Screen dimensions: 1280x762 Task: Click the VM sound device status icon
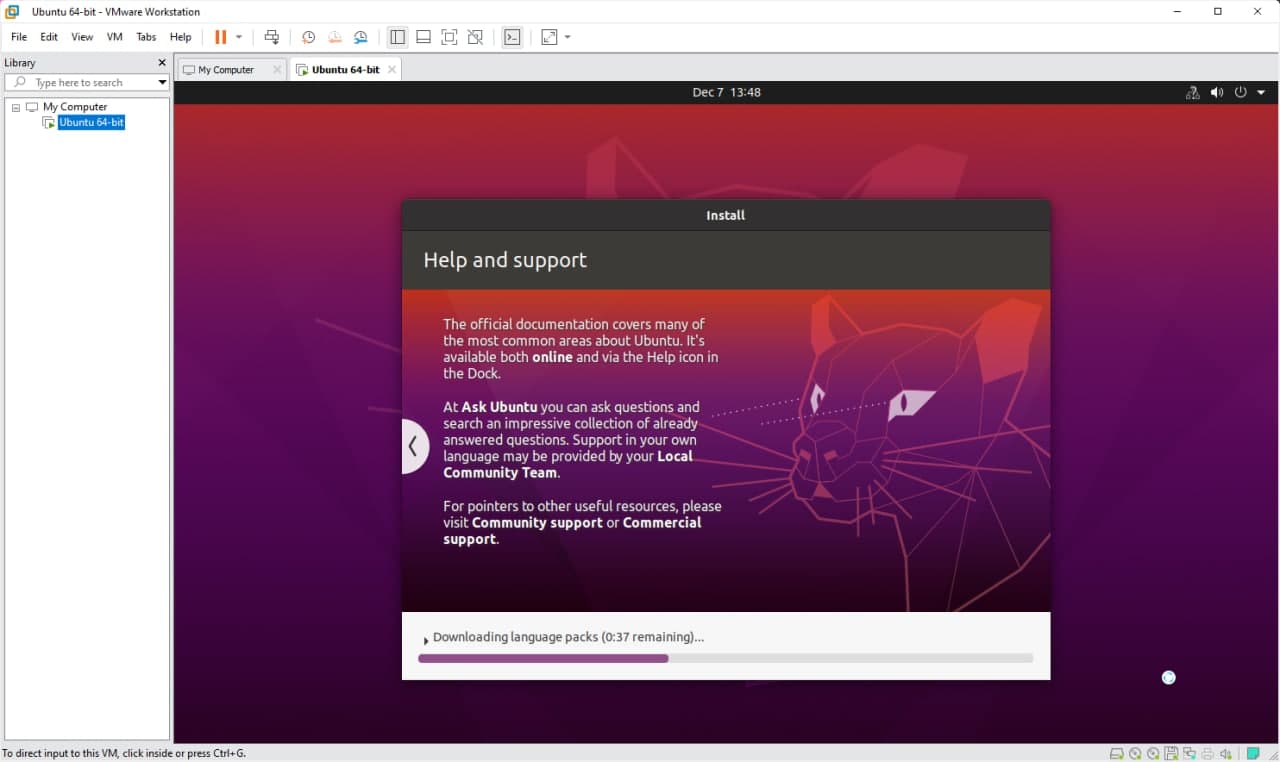1226,753
